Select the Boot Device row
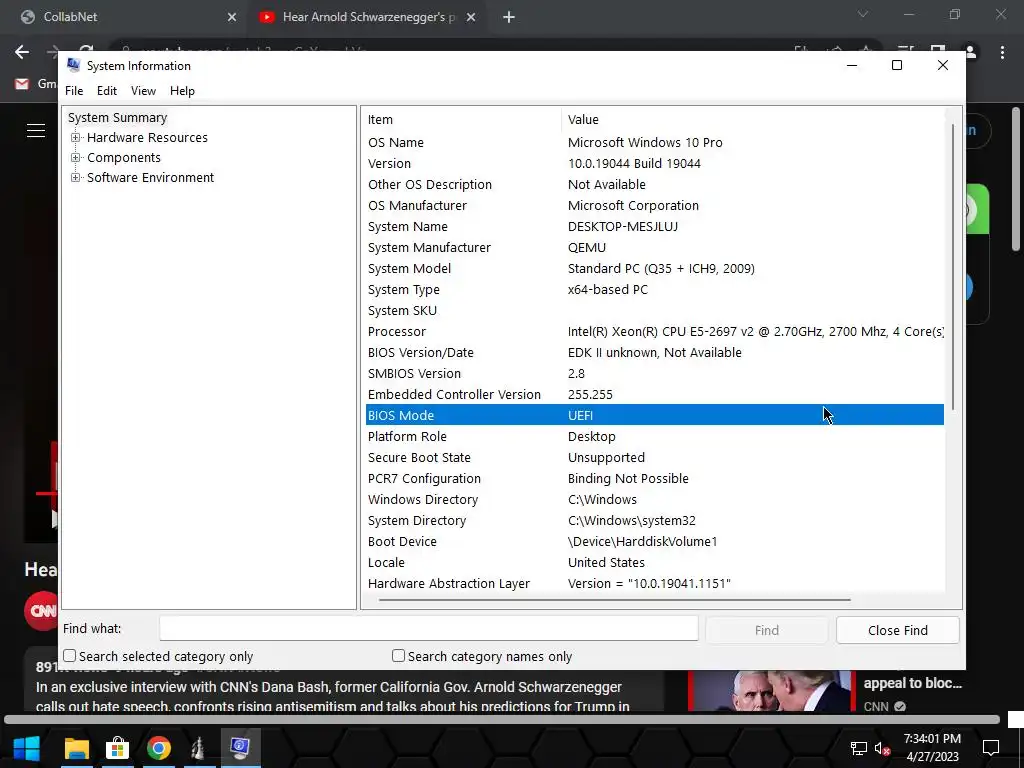1024x768 pixels. pos(655,541)
